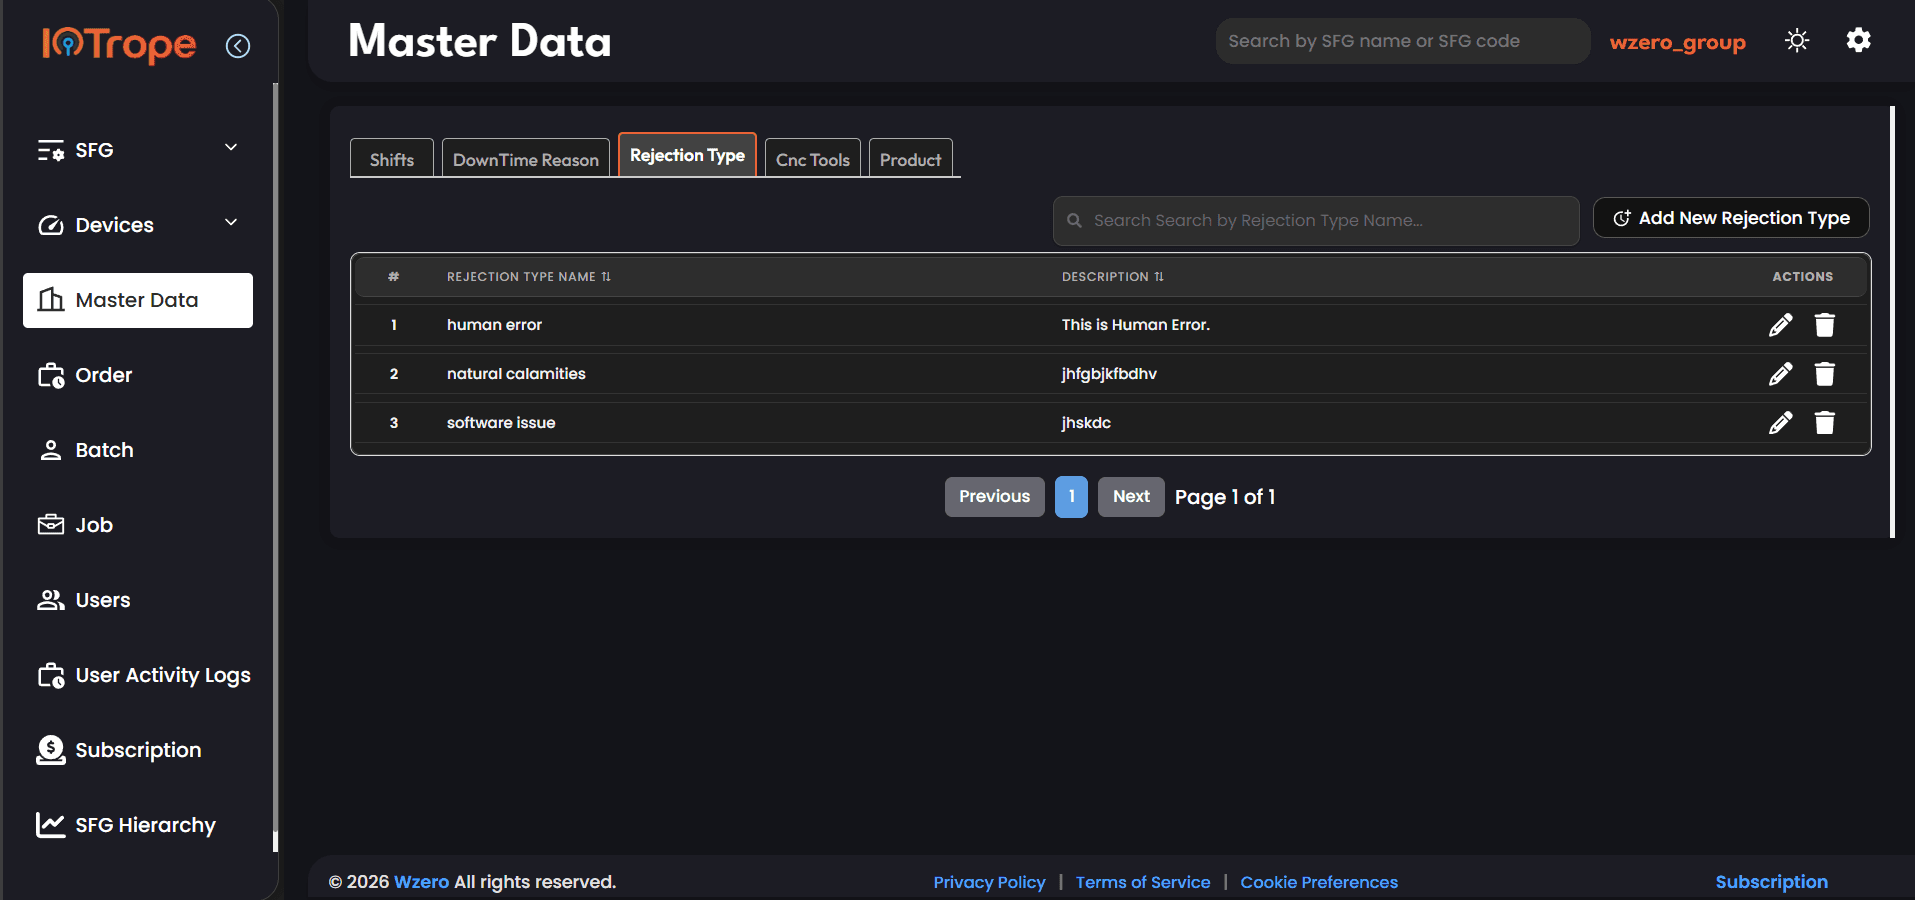The height and width of the screenshot is (900, 1915).
Task: Collapse the sidebar with the arrow icon
Action: point(238,46)
